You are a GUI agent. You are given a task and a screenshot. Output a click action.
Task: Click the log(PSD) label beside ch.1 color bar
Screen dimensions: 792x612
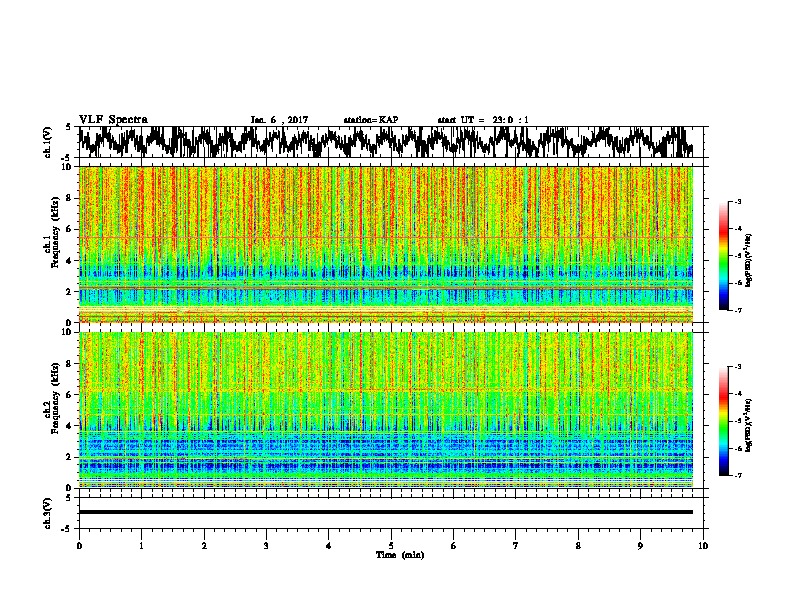tap(749, 260)
